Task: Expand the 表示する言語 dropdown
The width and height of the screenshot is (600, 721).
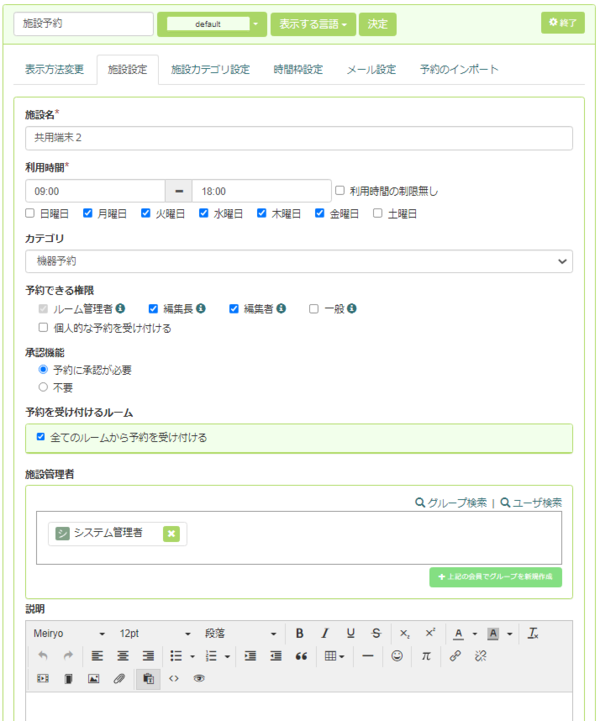Action: [x=313, y=23]
